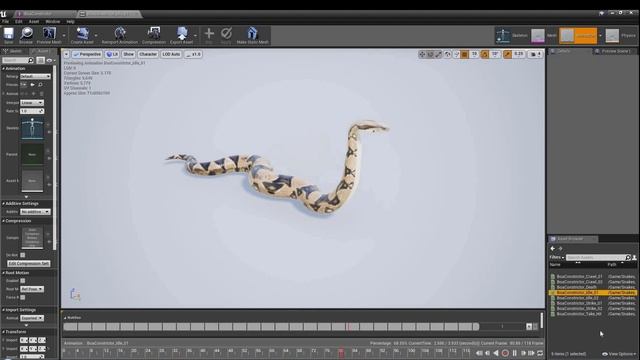This screenshot has width=640, height=360.
Task: Collapse the Compression section
Action: (4, 221)
